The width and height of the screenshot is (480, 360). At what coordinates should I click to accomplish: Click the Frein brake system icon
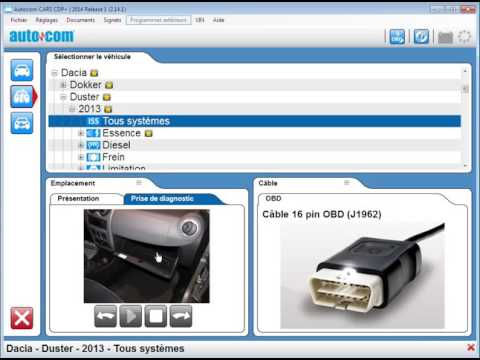point(93,157)
